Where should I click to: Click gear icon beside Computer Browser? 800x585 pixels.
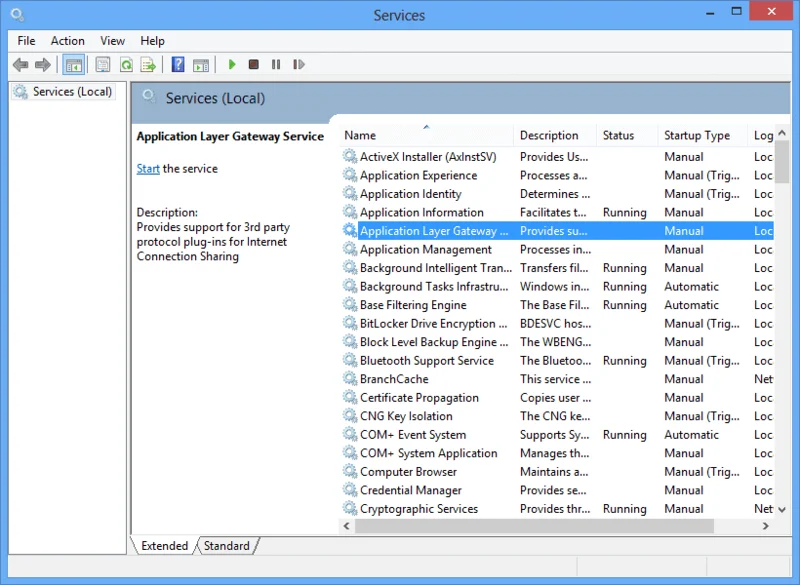(349, 471)
